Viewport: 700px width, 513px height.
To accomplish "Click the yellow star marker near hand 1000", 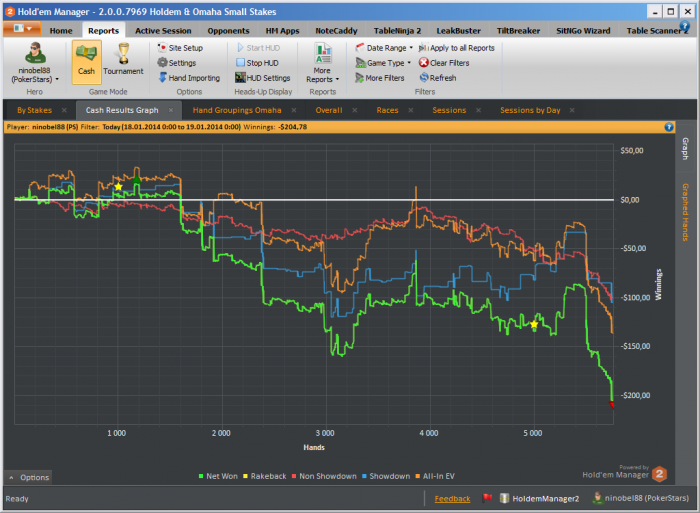I will point(118,187).
